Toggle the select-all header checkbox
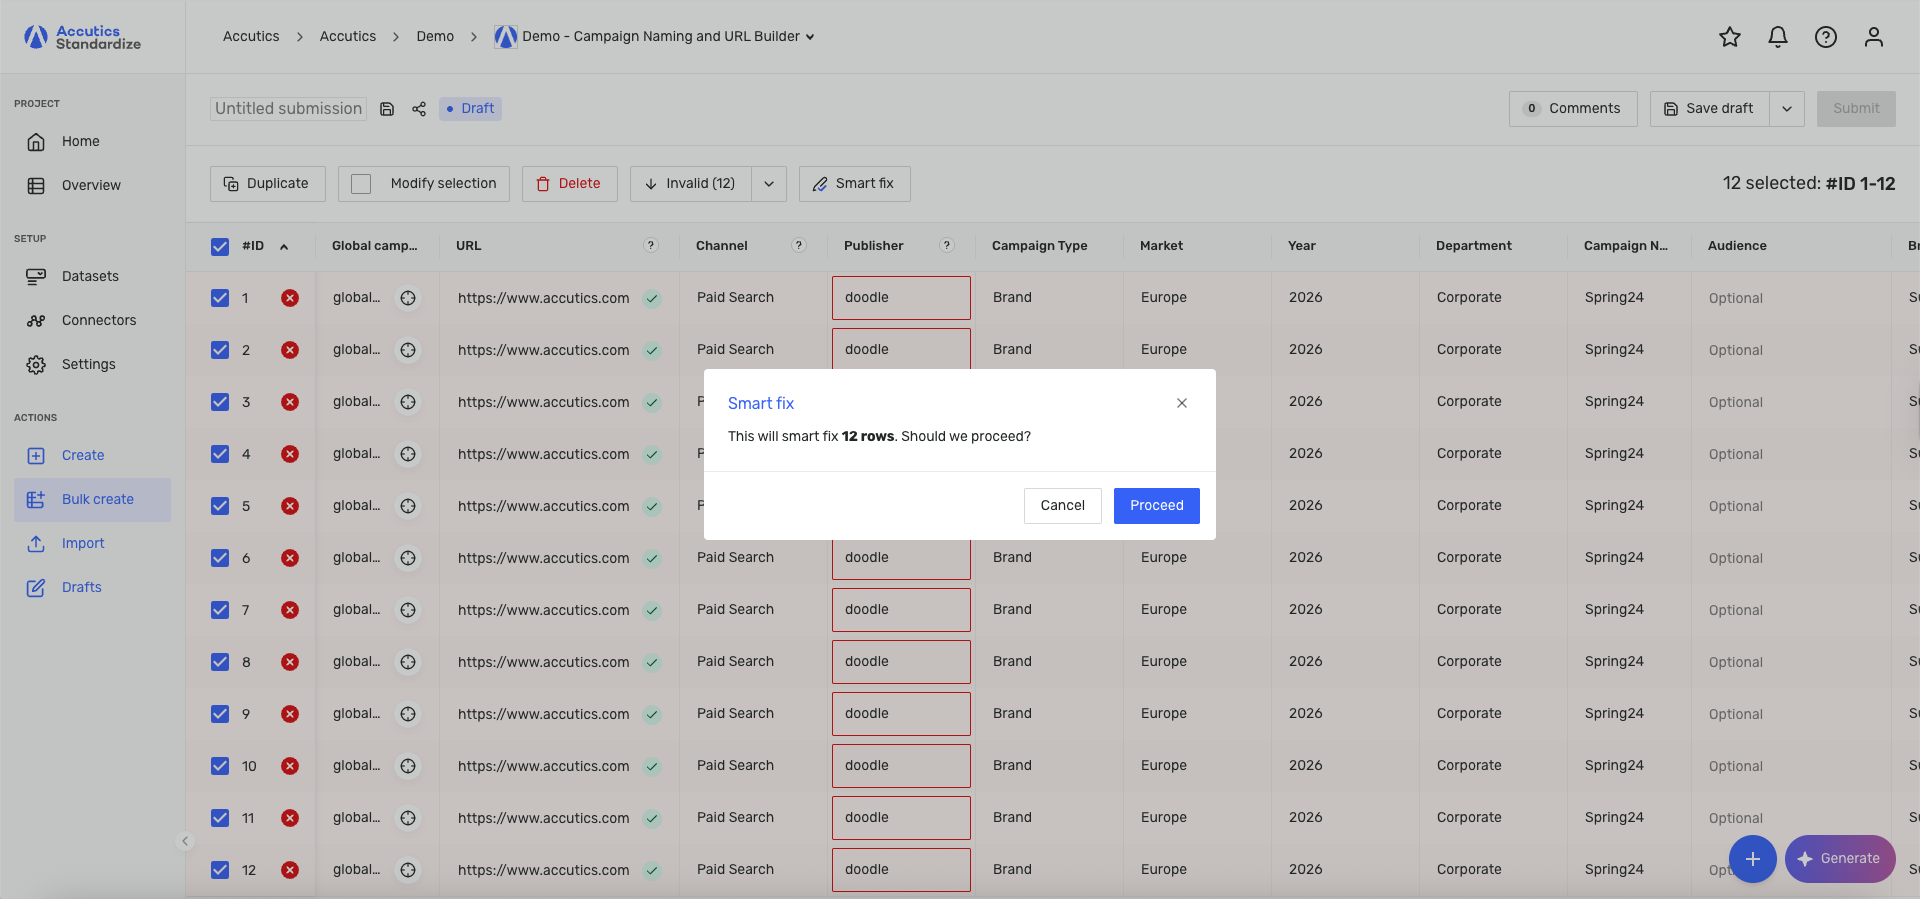The image size is (1920, 899). (220, 246)
